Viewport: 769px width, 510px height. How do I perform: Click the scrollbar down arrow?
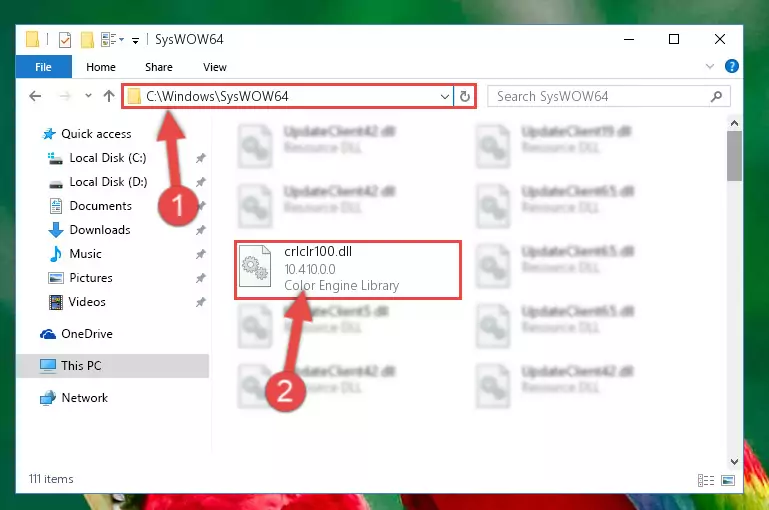click(734, 461)
